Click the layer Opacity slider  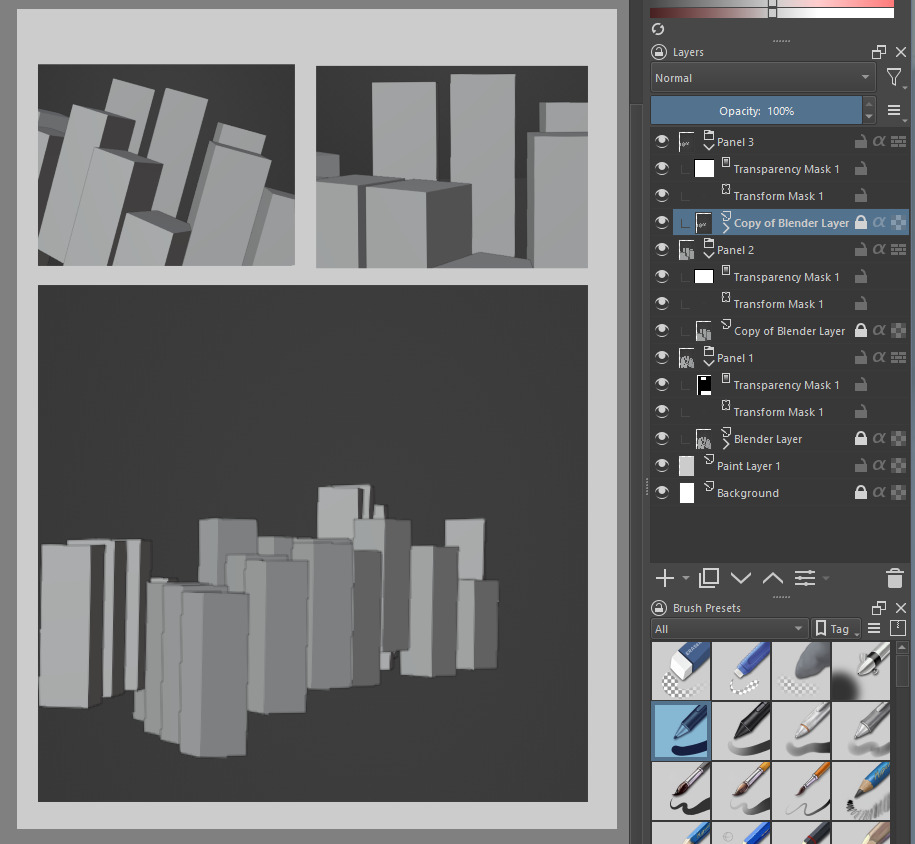tap(756, 110)
